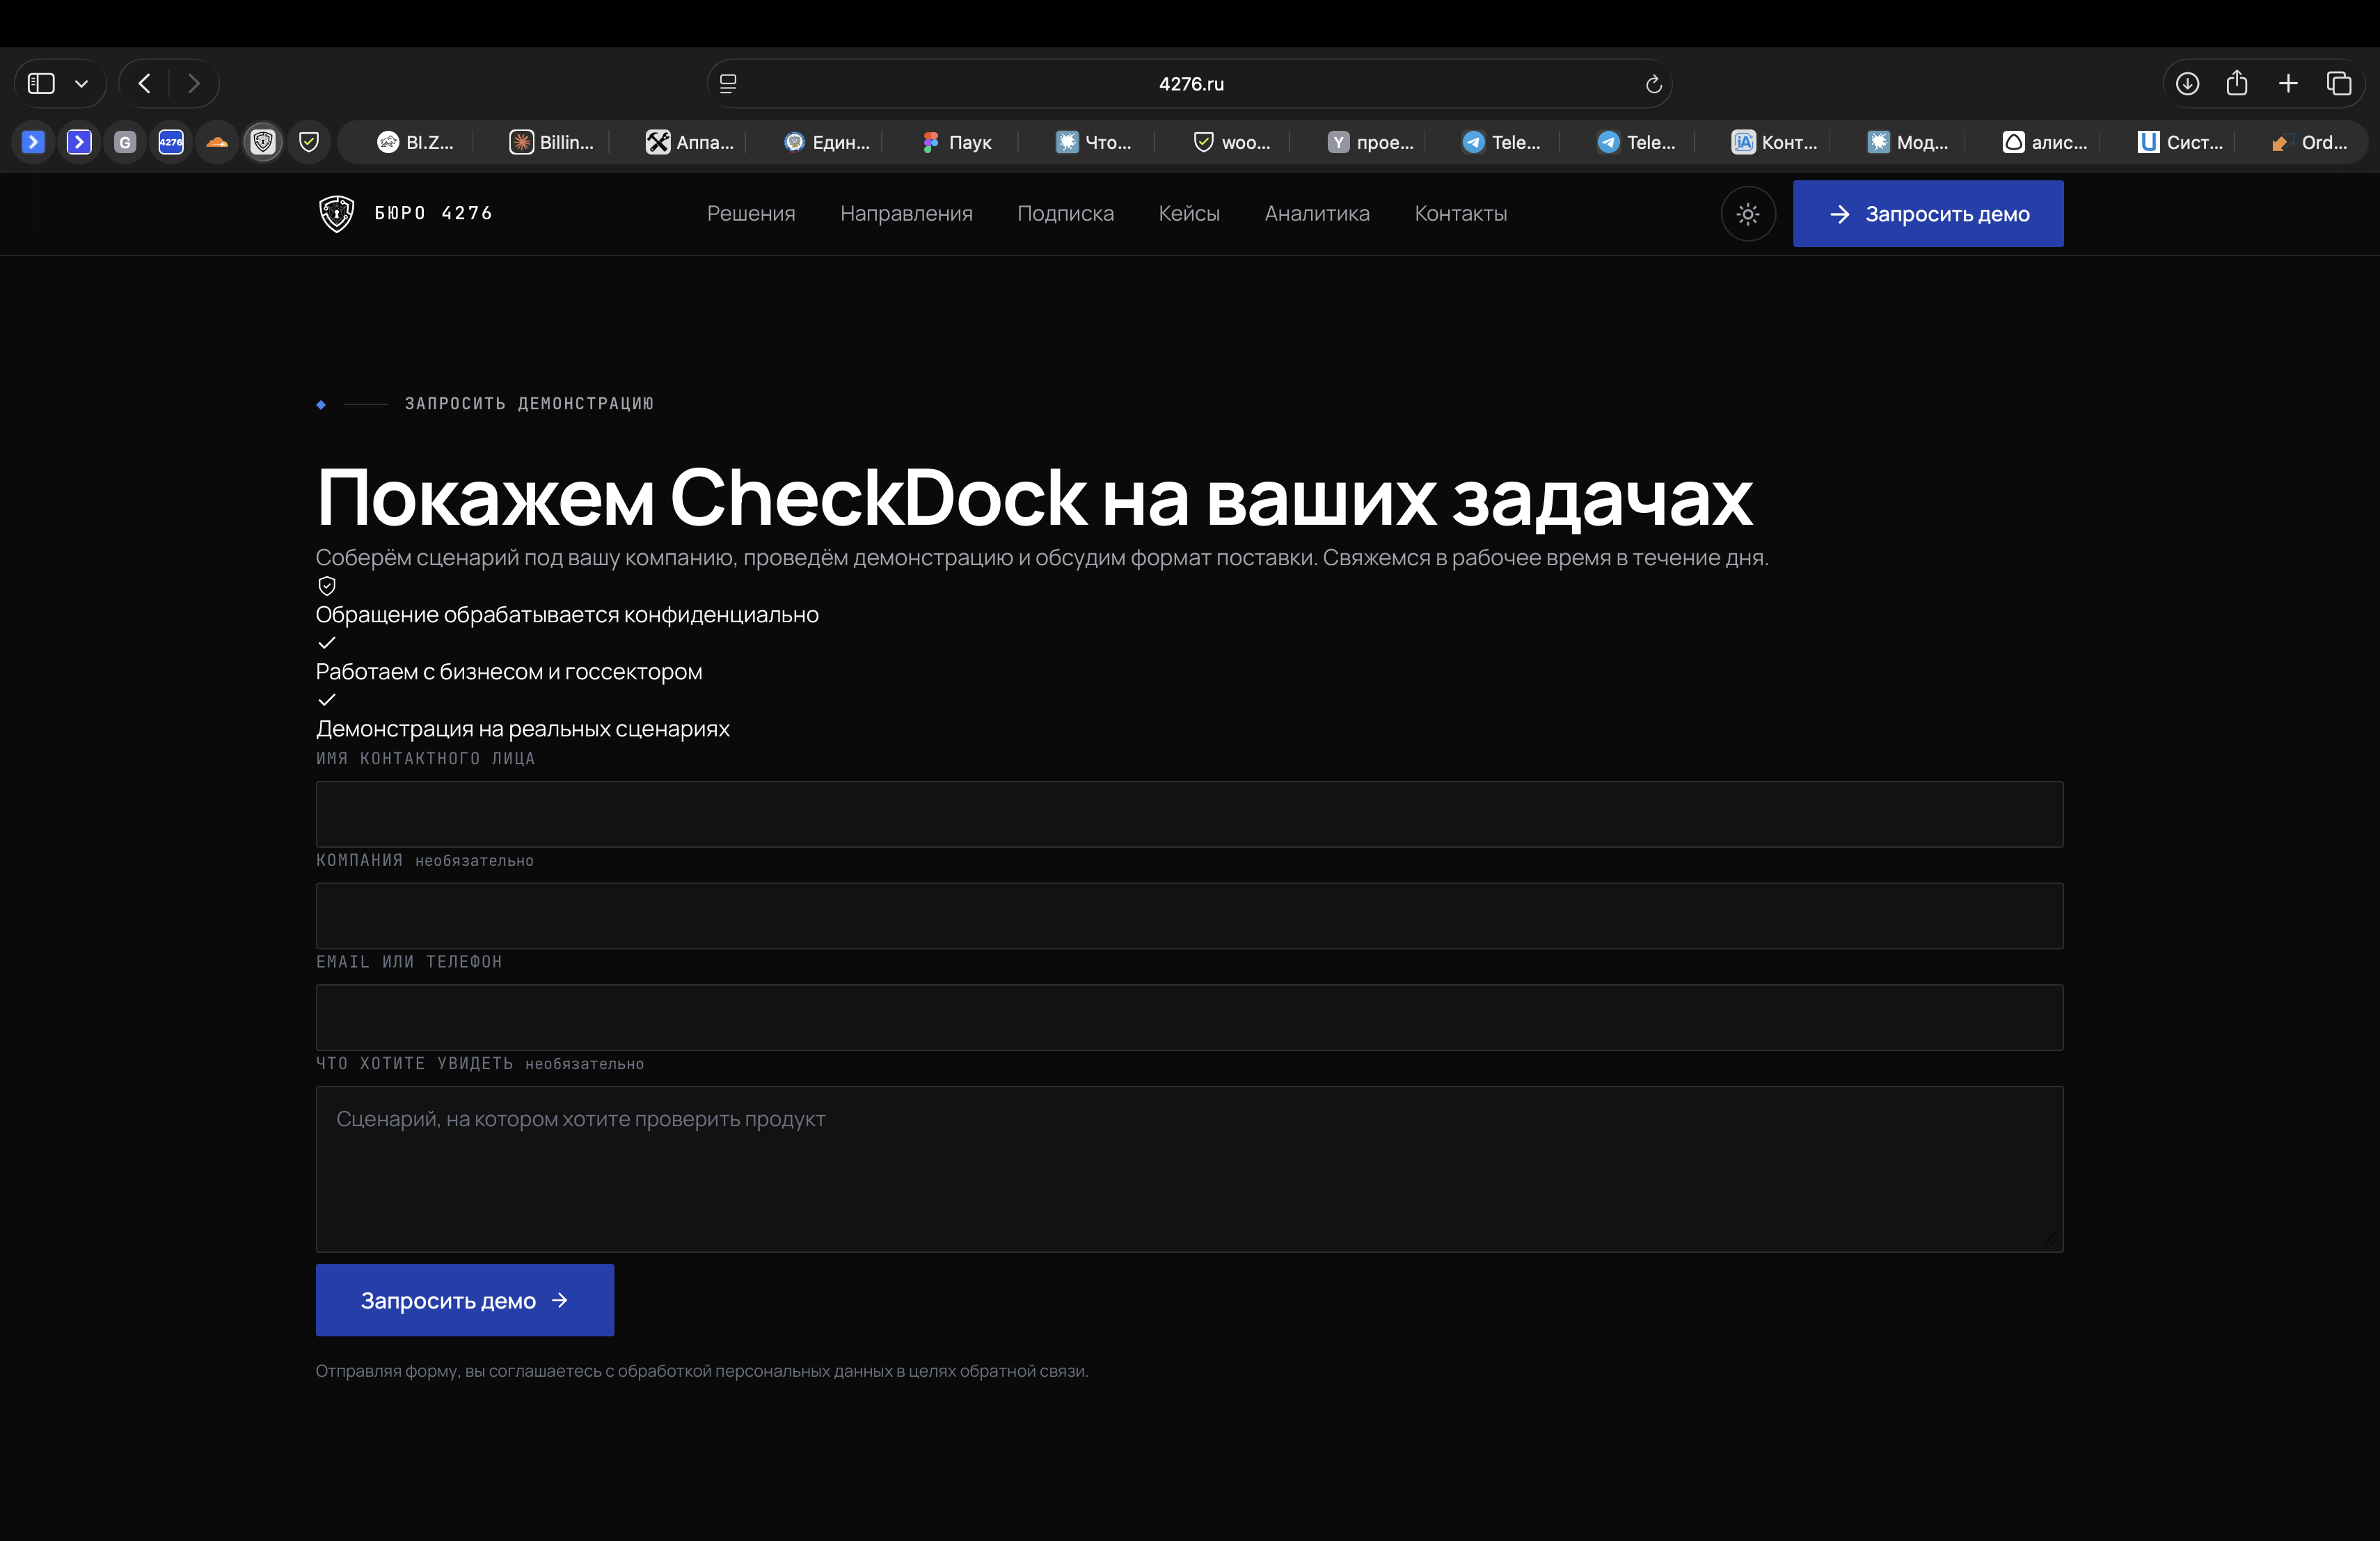Switch to the алис... tab
The image size is (2380, 1541).
click(x=2045, y=142)
